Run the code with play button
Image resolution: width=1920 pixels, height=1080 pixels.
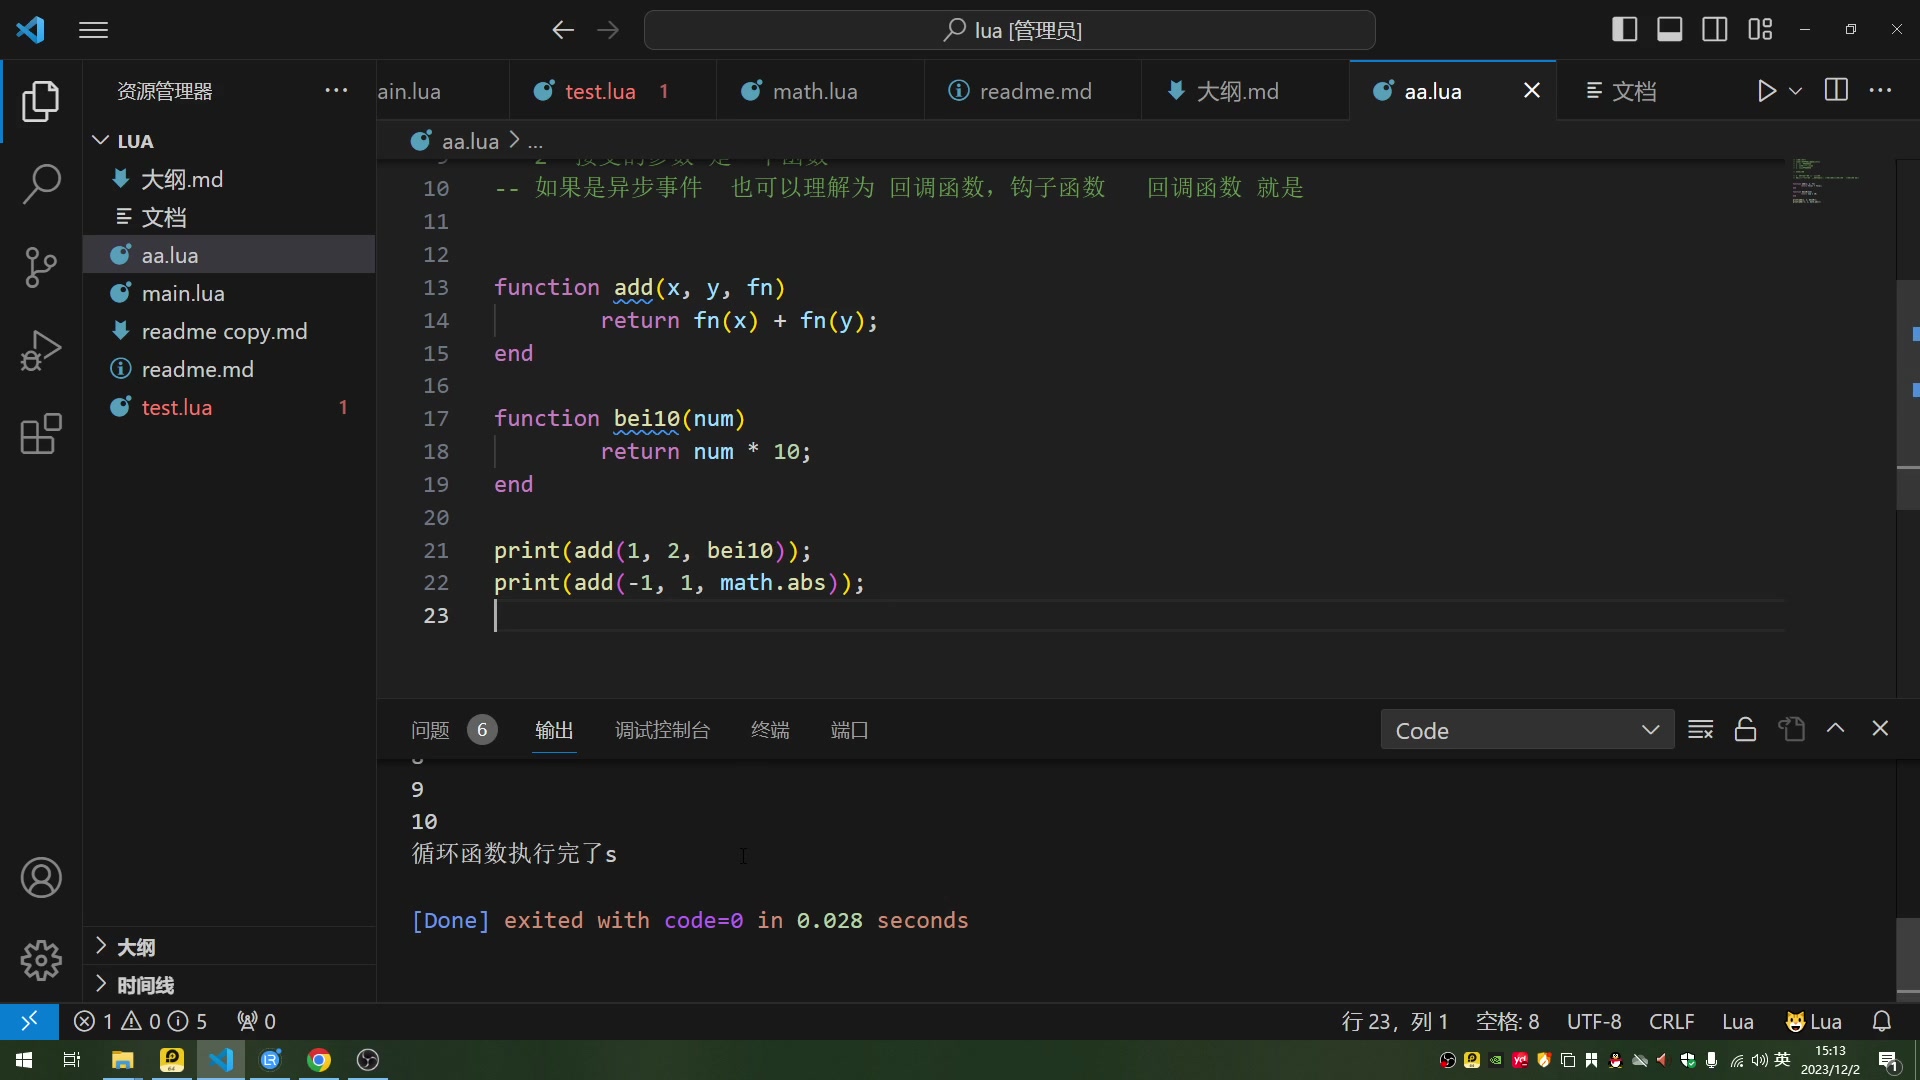1767,91
